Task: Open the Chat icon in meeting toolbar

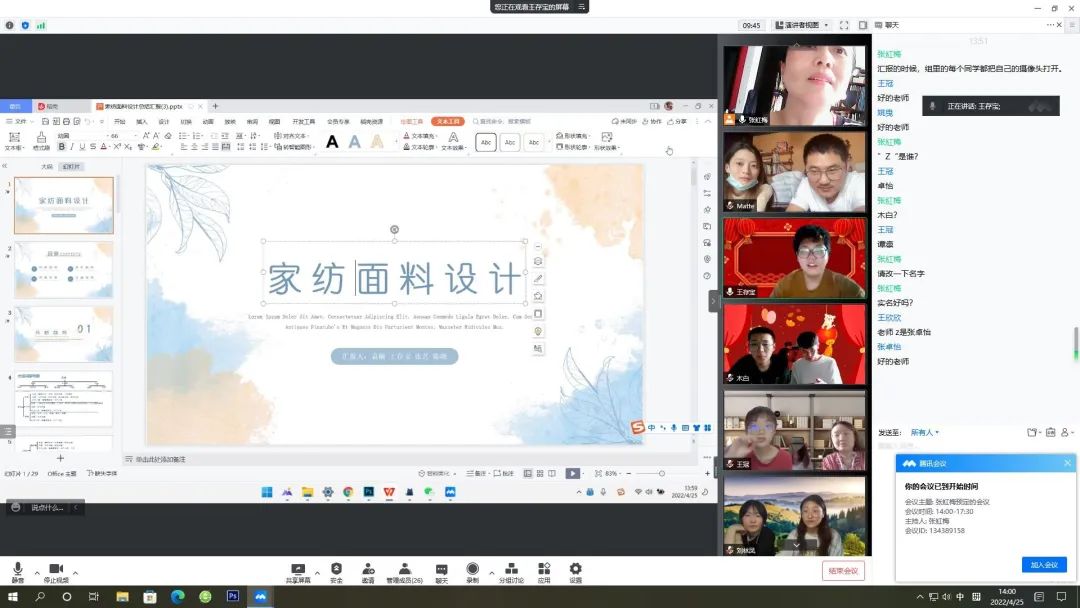Action: point(442,572)
